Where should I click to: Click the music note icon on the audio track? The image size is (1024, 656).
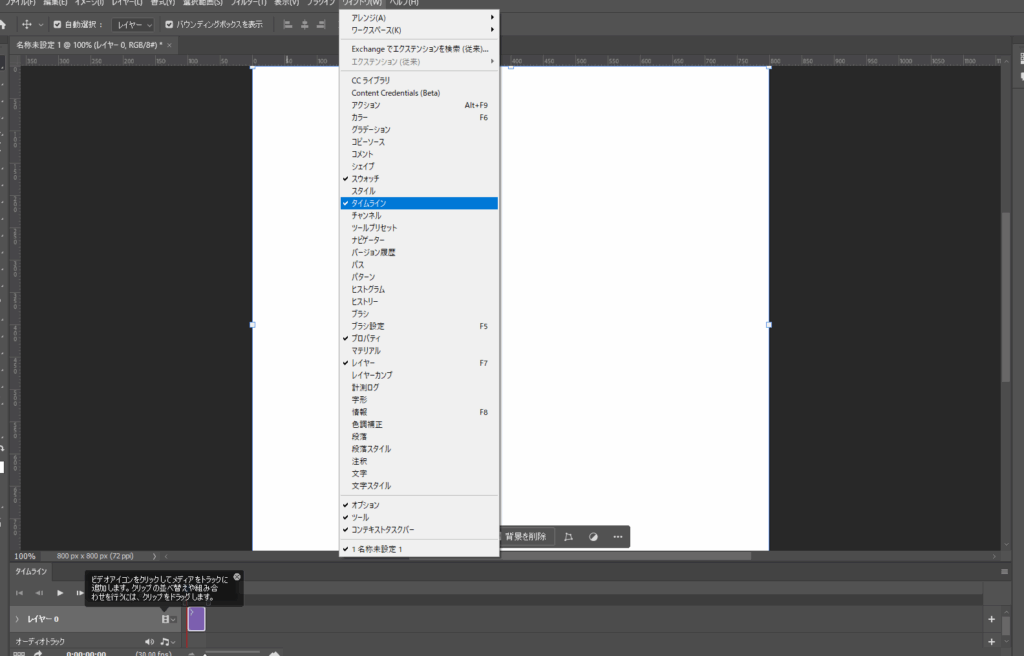164,642
